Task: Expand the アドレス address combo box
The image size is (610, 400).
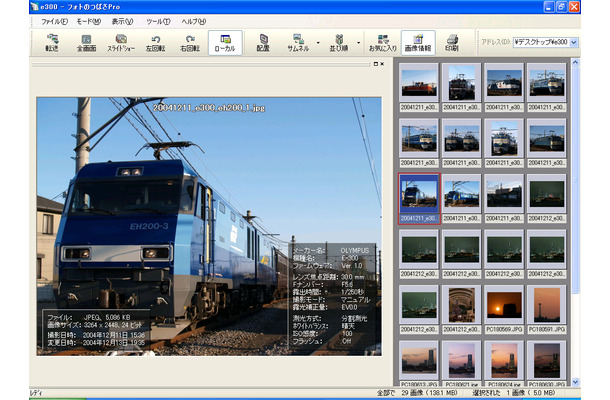Action: [x=574, y=42]
